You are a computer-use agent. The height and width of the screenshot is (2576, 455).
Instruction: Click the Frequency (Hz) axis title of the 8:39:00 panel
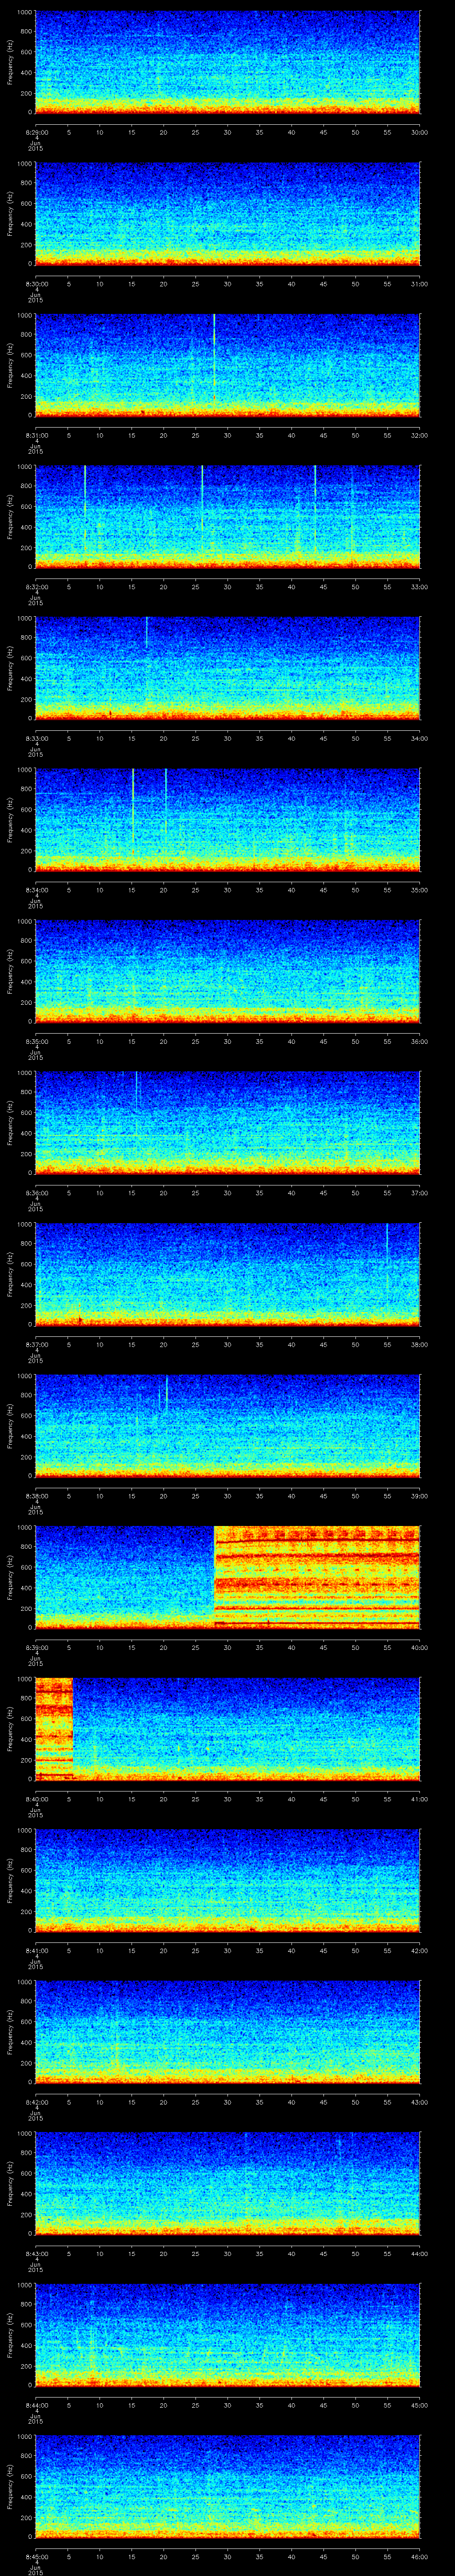click(10, 1577)
